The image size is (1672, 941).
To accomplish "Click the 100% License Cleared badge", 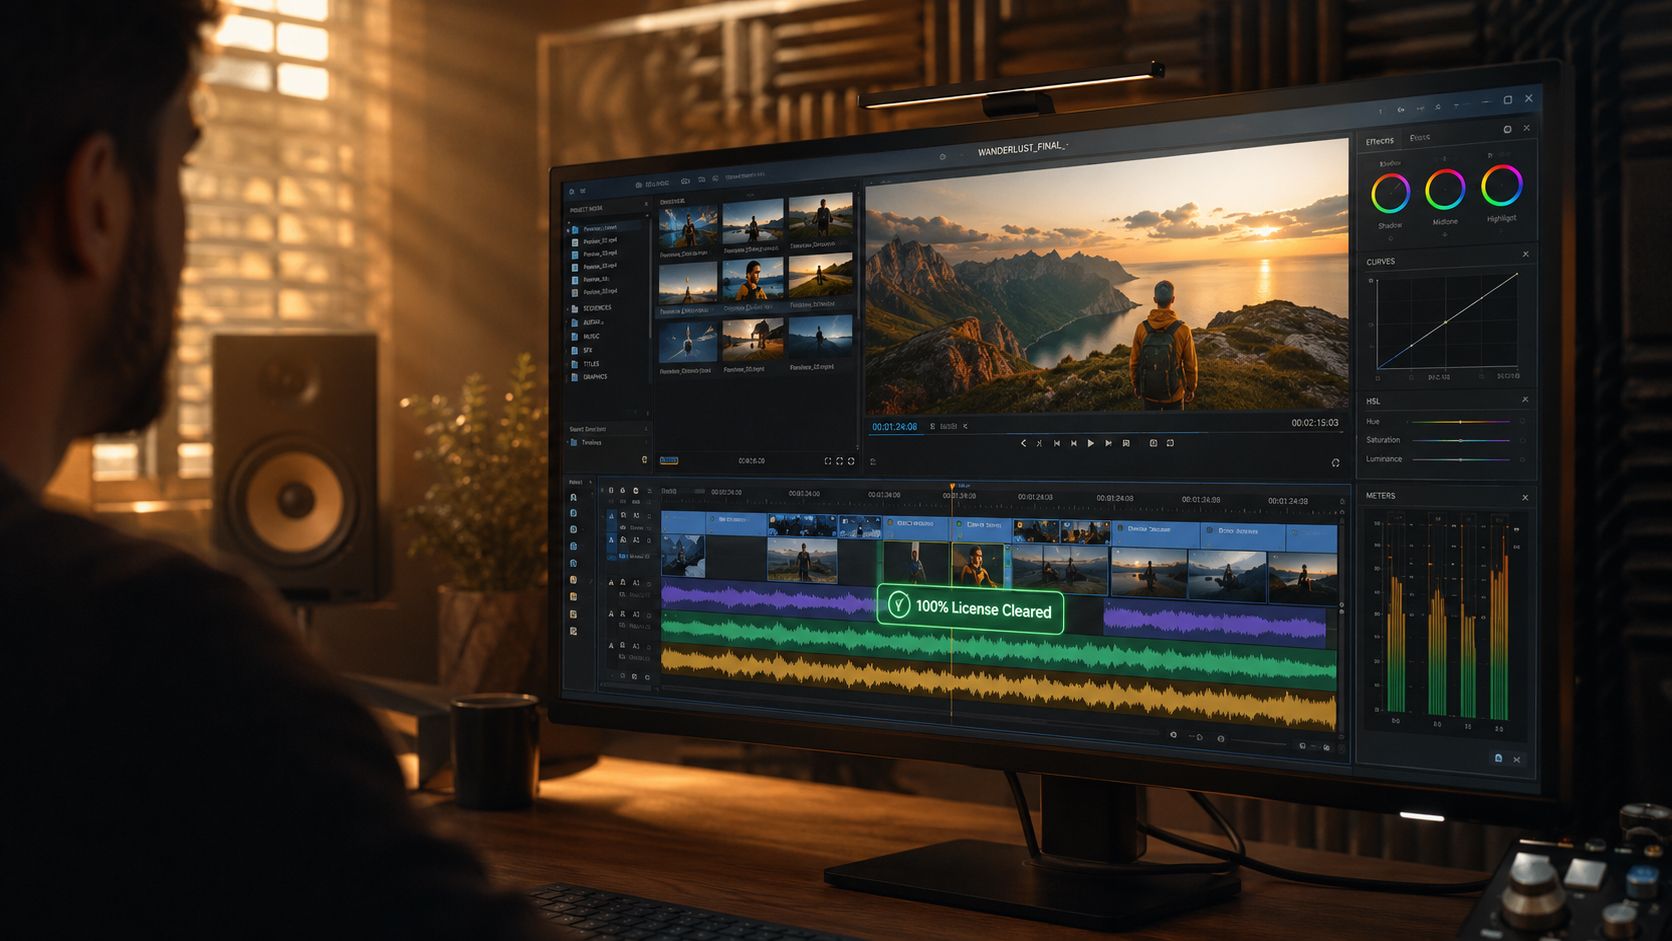I will 970,608.
